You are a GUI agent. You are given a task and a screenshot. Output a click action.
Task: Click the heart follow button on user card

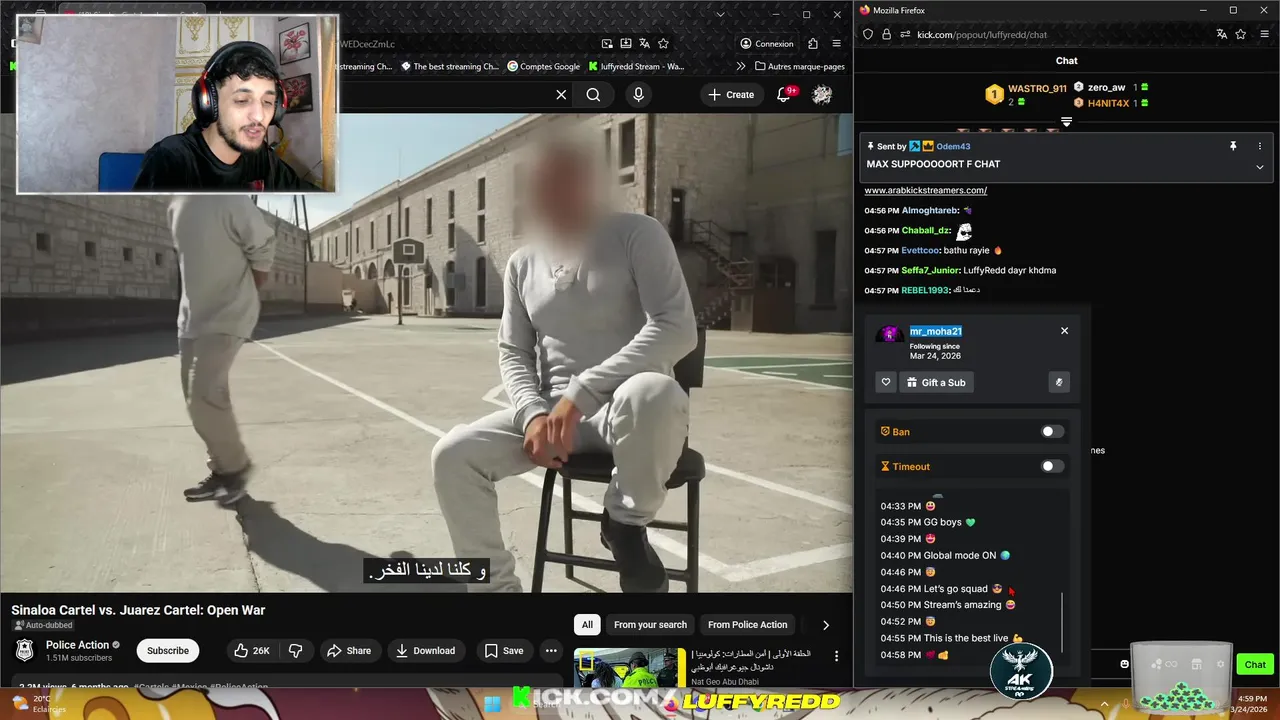coord(886,382)
